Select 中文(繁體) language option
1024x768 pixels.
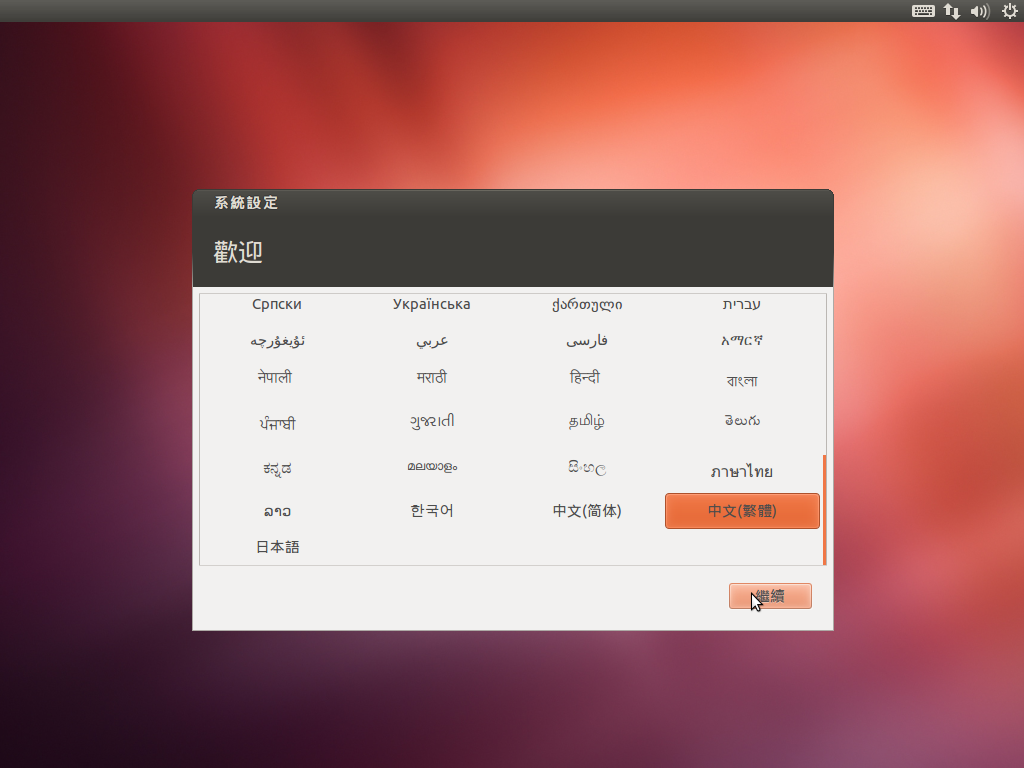[x=742, y=511]
